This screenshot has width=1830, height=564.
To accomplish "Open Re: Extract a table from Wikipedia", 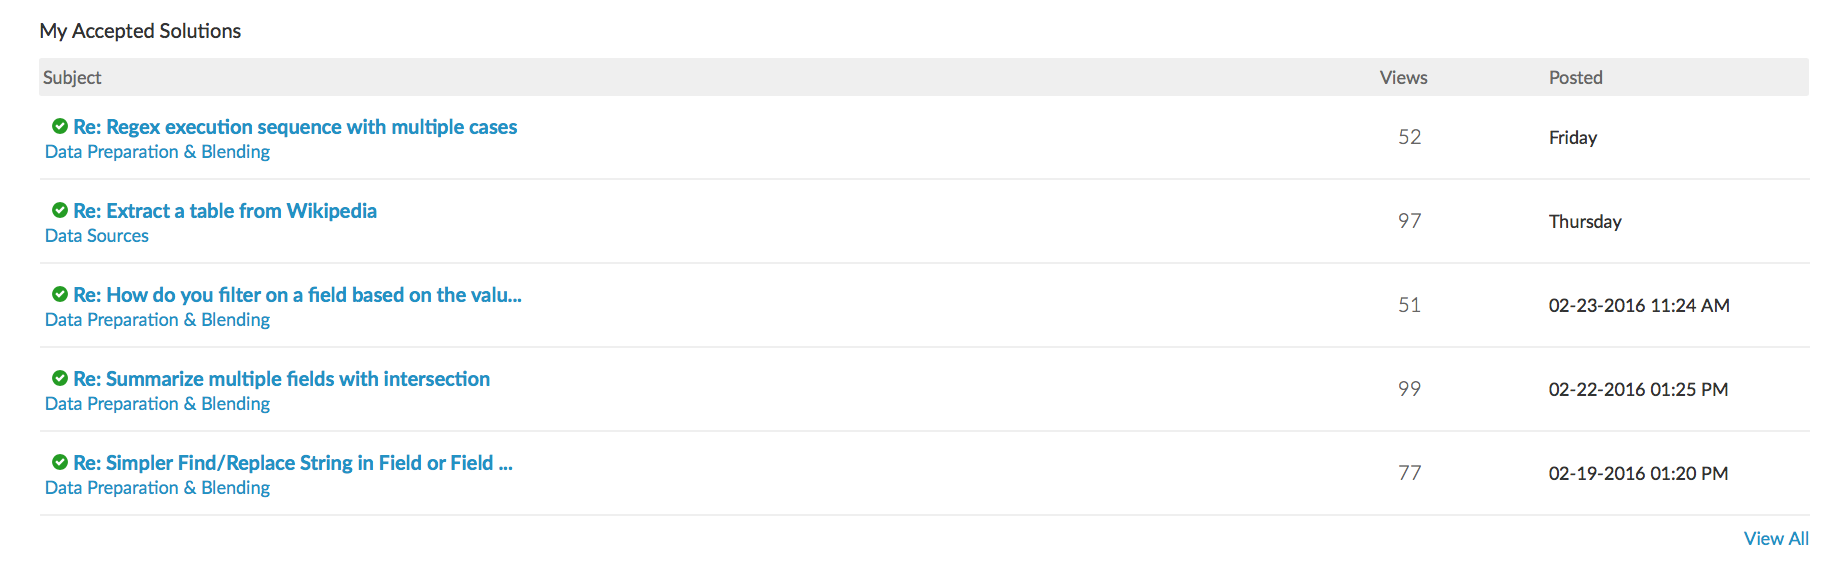I will coord(225,211).
